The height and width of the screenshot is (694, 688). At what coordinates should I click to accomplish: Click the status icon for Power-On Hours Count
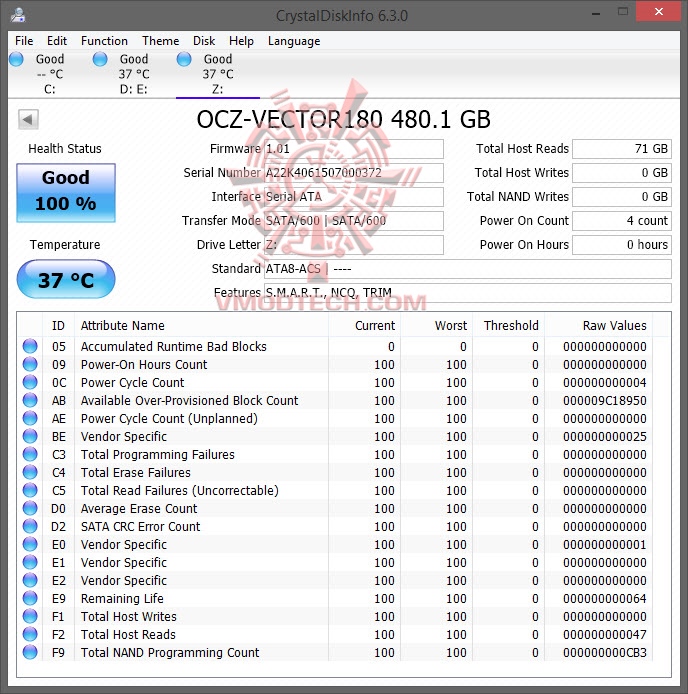[x=30, y=364]
